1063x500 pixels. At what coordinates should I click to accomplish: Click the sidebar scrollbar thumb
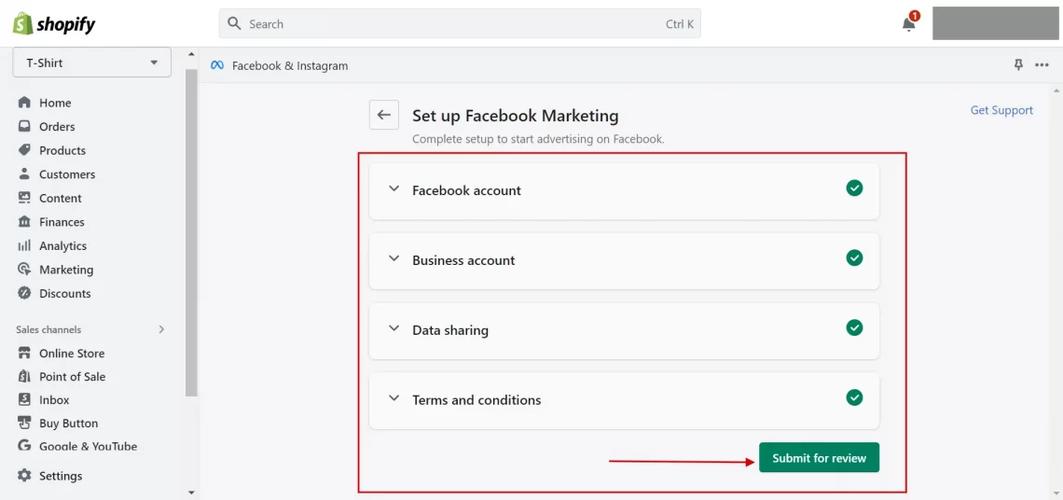(x=191, y=232)
